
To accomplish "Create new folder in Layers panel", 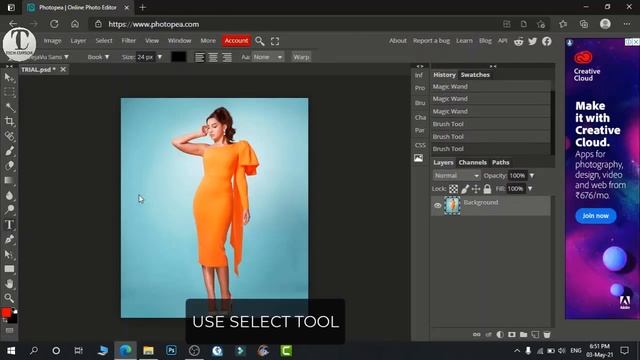I will pyautogui.click(x=523, y=335).
